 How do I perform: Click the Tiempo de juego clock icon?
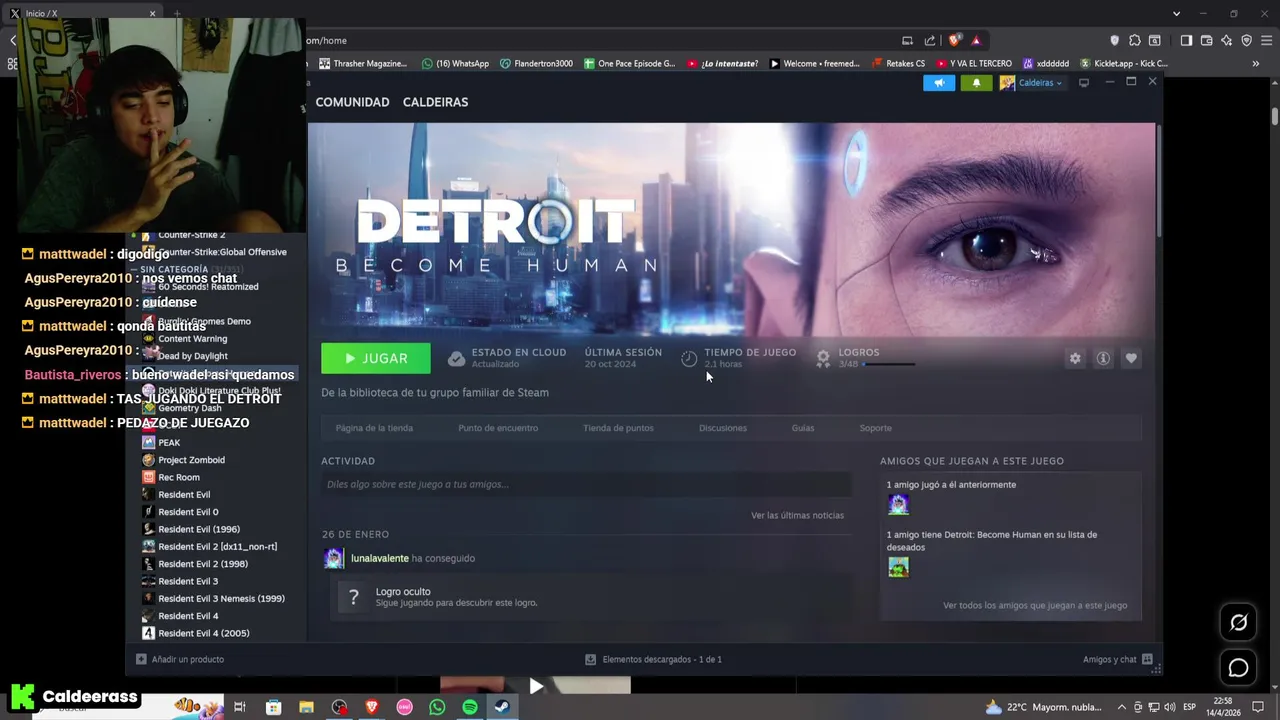point(689,358)
